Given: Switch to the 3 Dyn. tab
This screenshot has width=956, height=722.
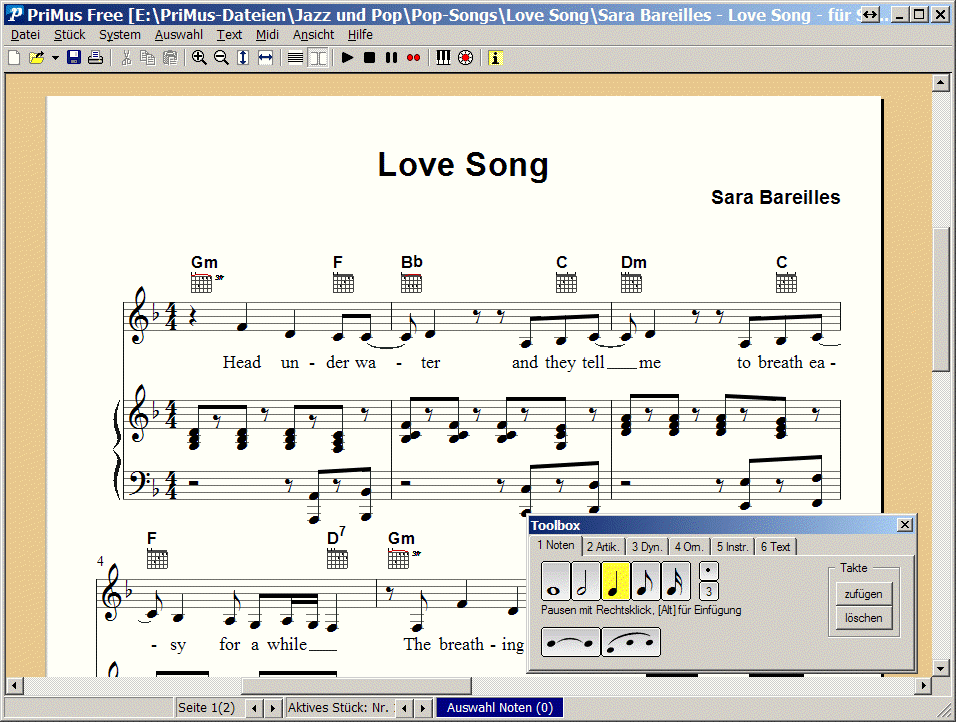Looking at the screenshot, I should click(647, 545).
